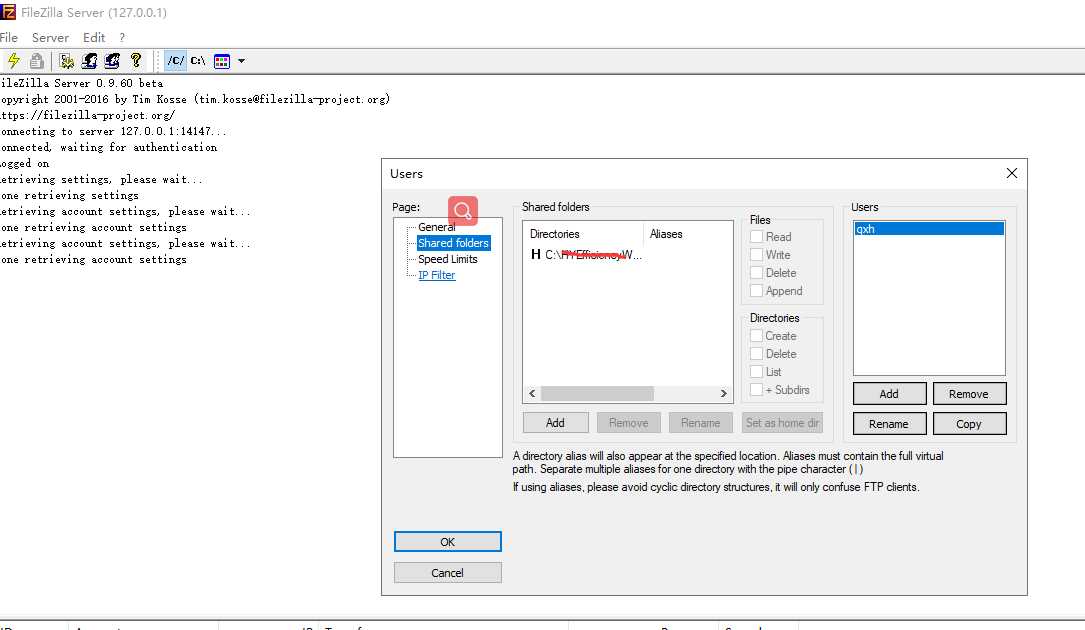Screen dimensions: 1085x630
Task: Click Set as home dir button
Action: pyautogui.click(x=783, y=423)
